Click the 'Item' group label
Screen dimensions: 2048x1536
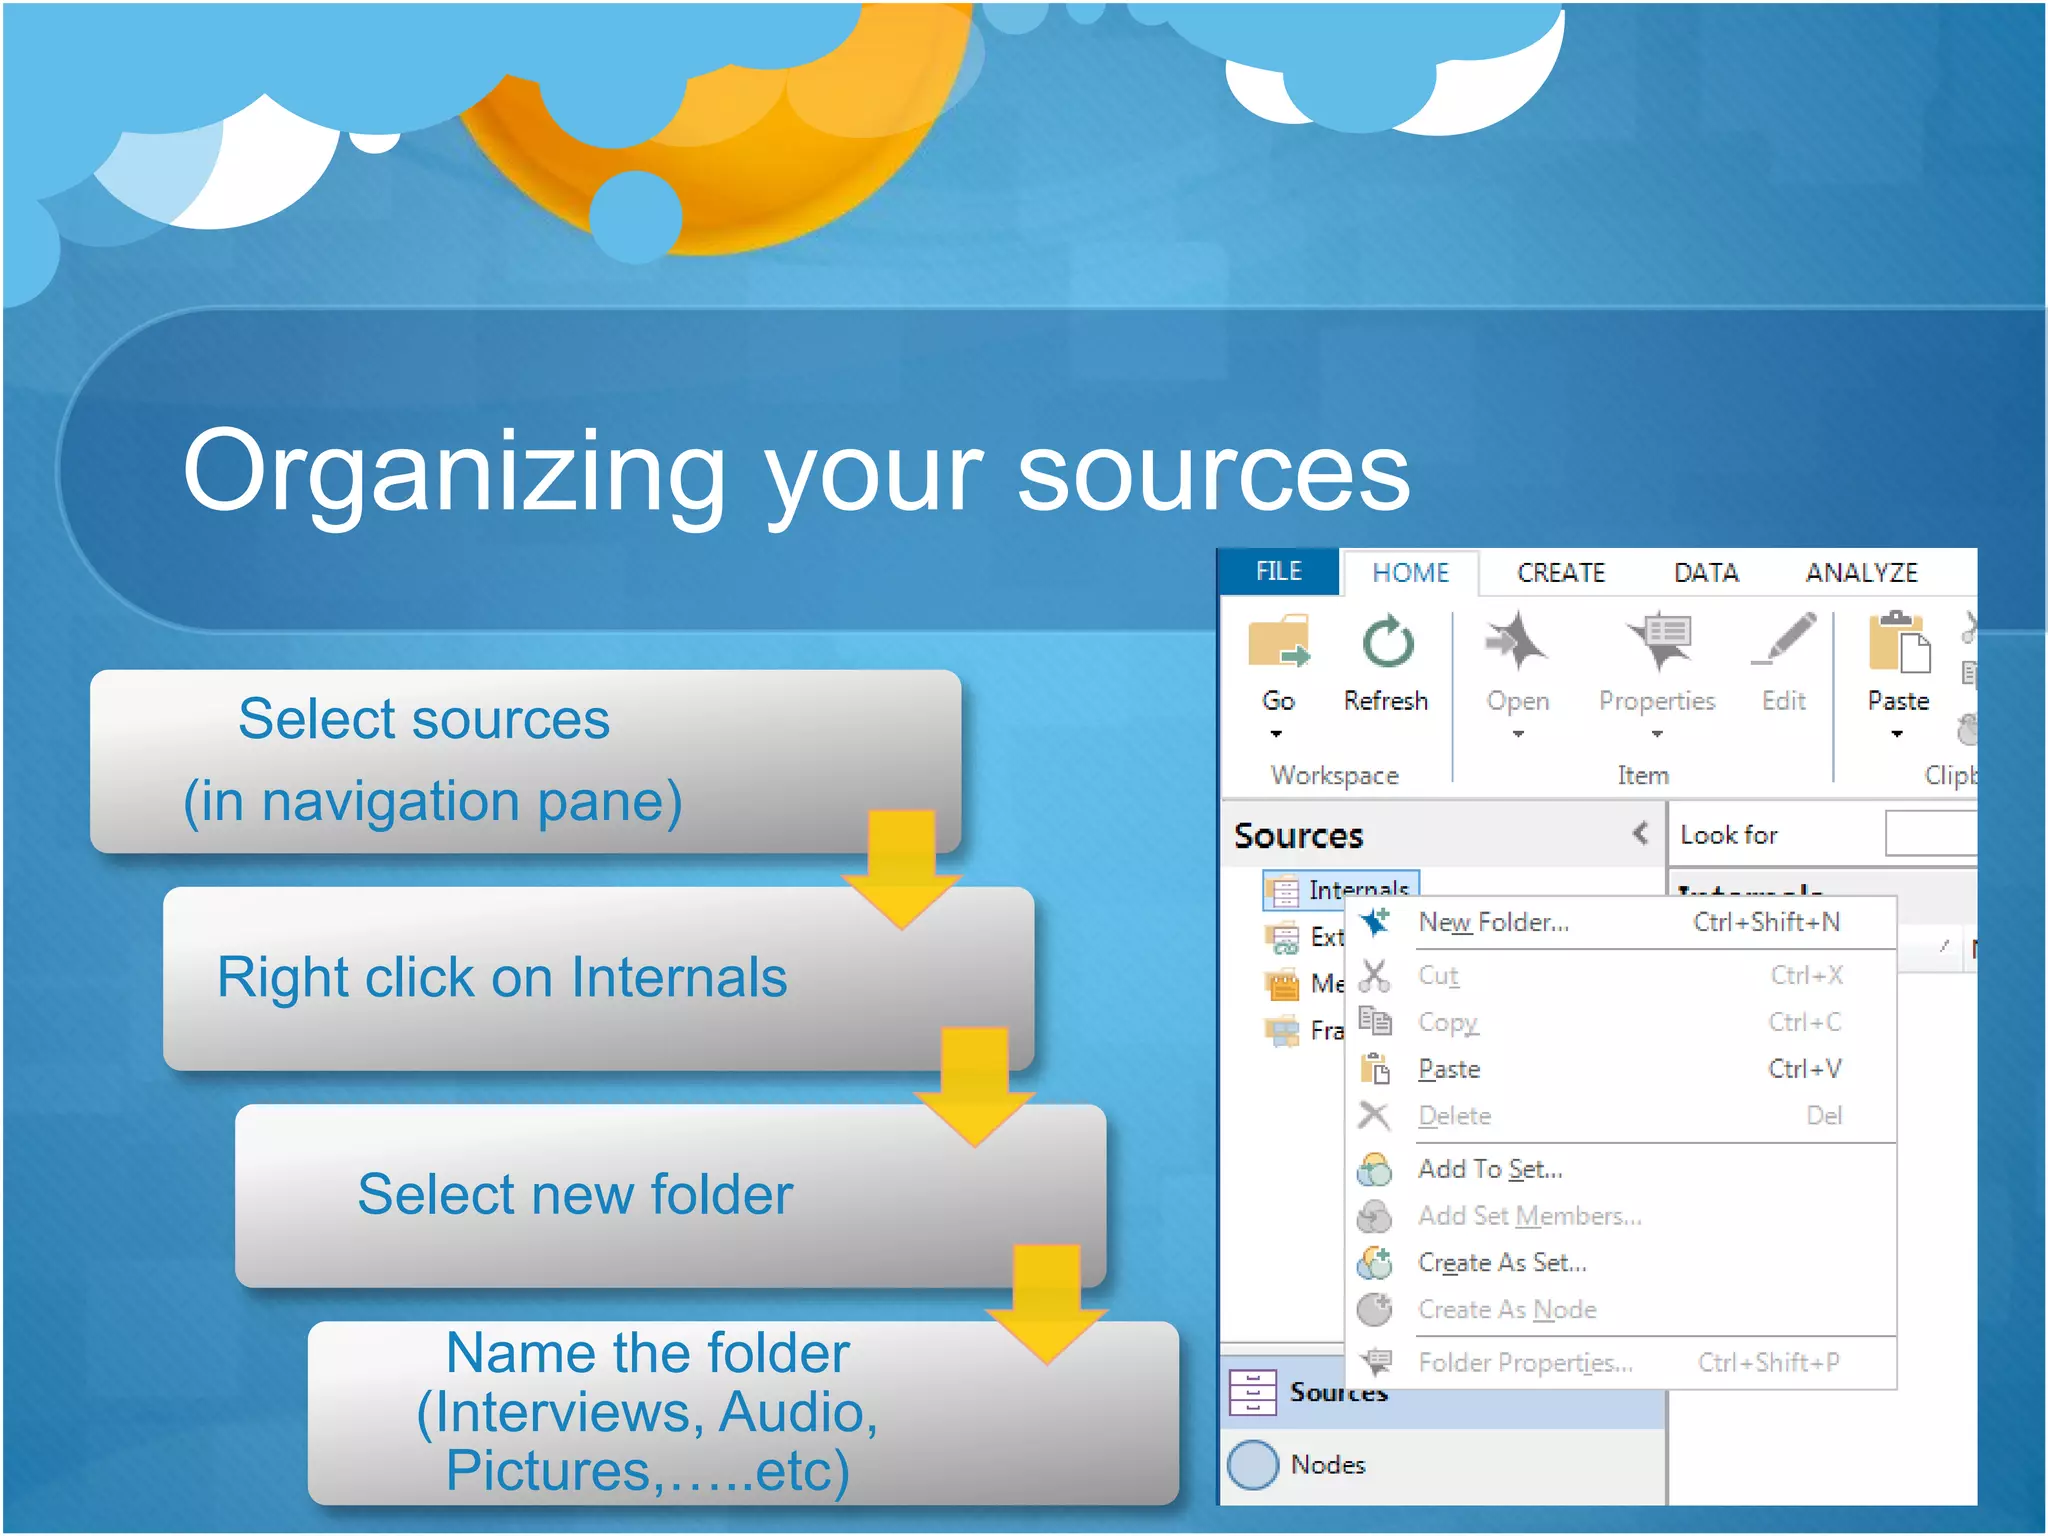(1643, 775)
